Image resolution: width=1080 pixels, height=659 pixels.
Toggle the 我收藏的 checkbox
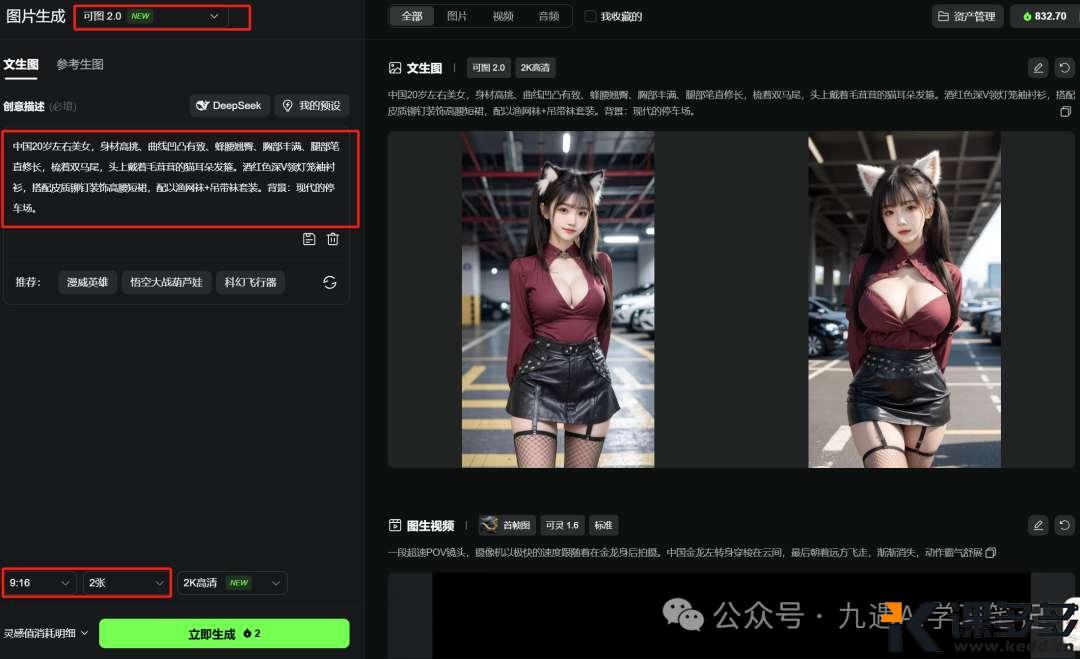(590, 16)
